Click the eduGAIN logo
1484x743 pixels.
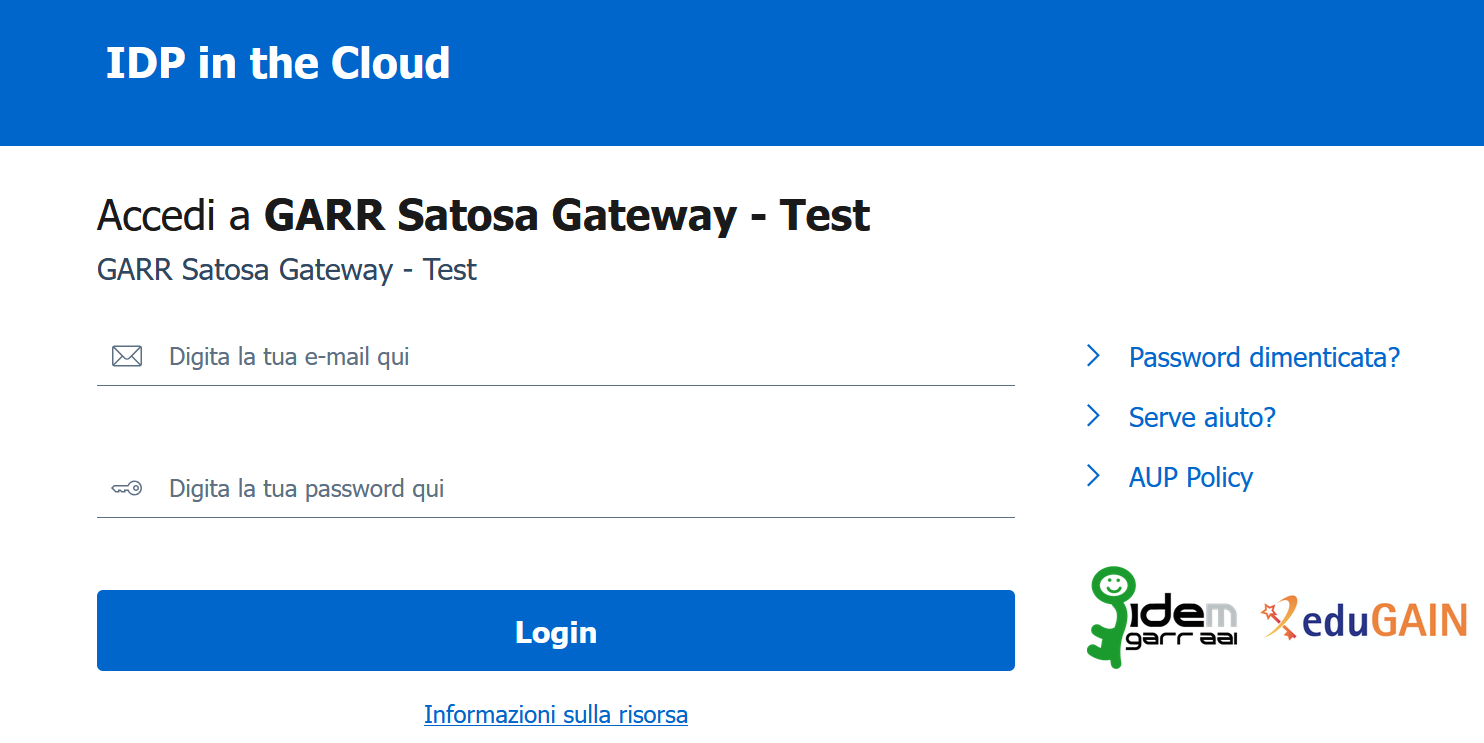pos(1365,618)
